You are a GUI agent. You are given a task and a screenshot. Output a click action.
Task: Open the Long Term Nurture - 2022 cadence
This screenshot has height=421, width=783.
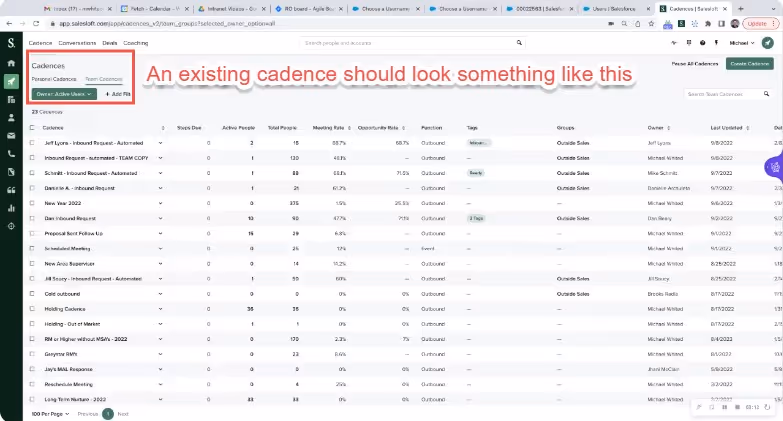tap(75, 400)
